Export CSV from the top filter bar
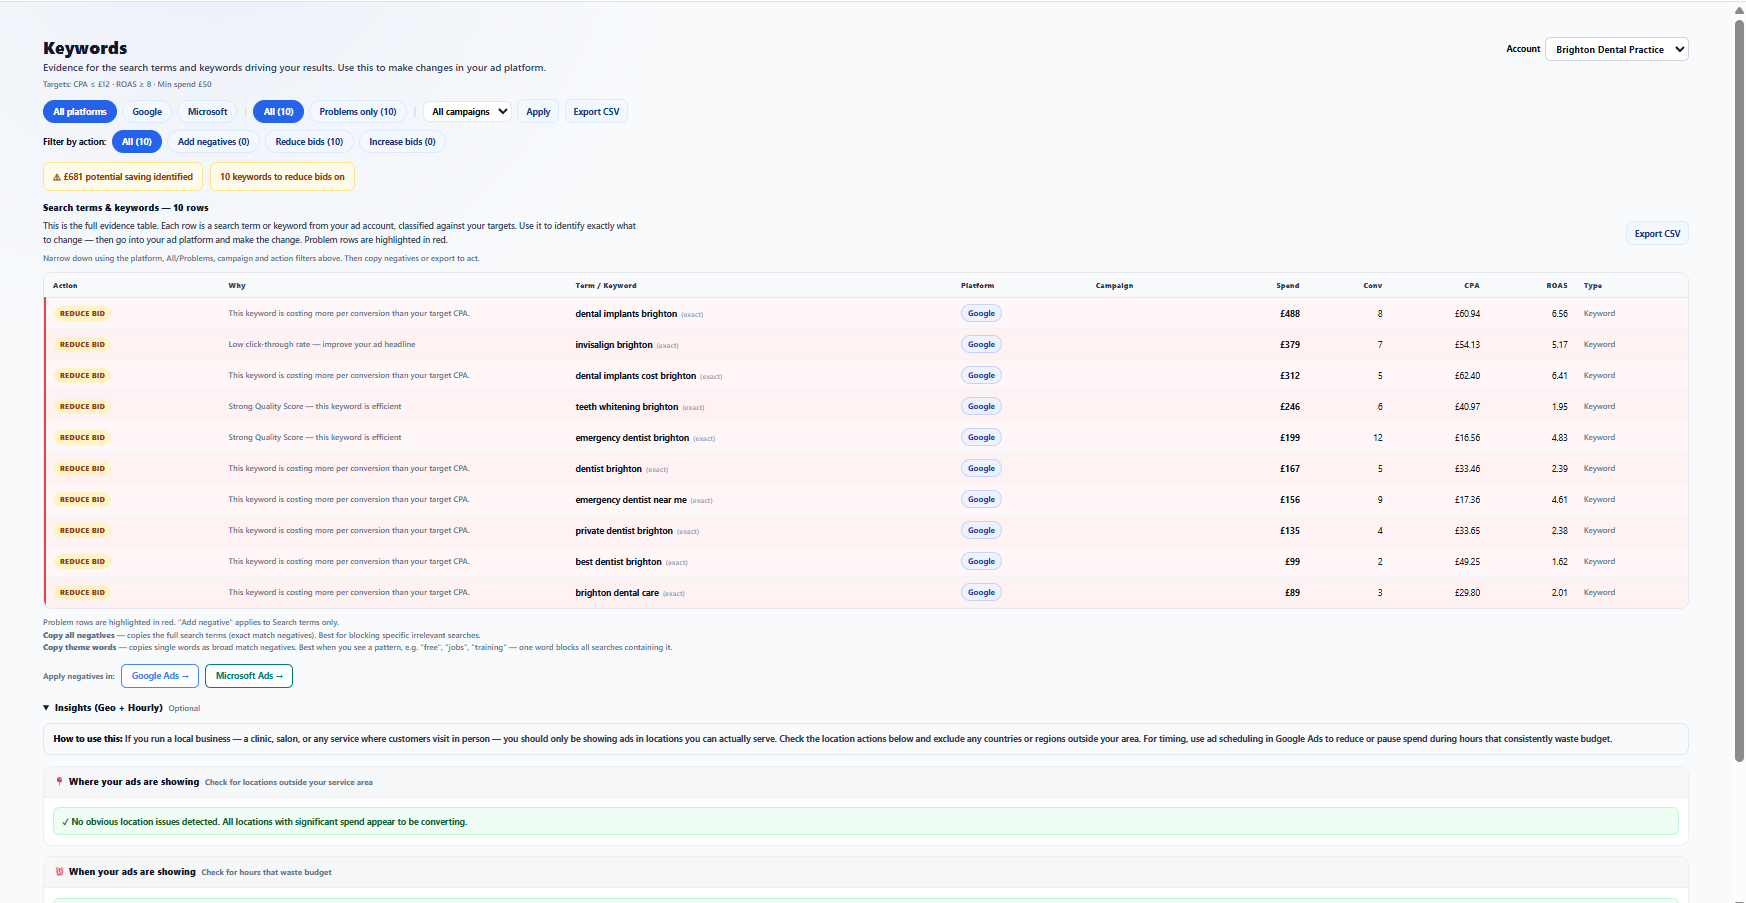 [596, 112]
